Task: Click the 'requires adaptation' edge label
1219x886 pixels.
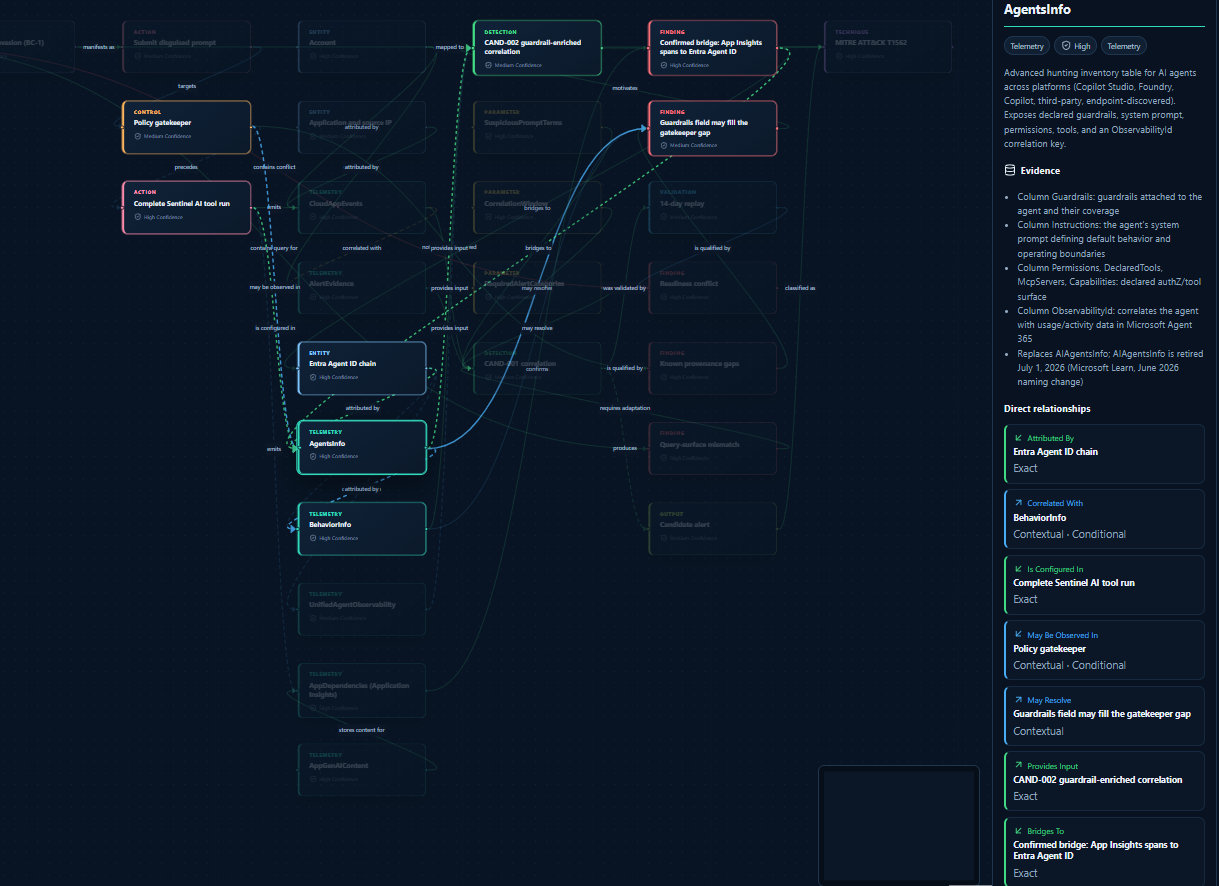Action: [x=625, y=408]
